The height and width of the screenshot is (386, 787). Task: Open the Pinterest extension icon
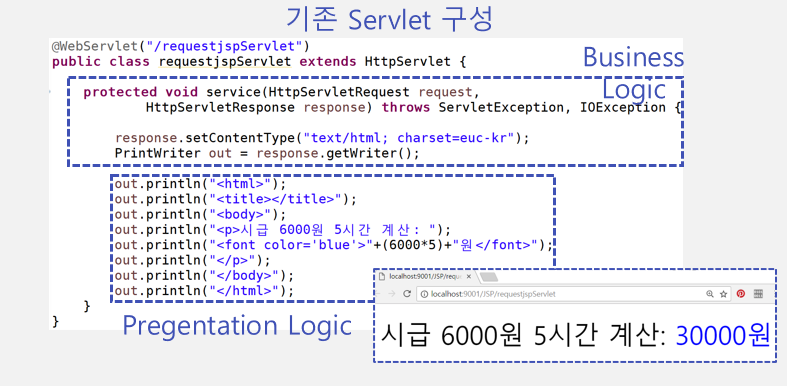tap(741, 294)
